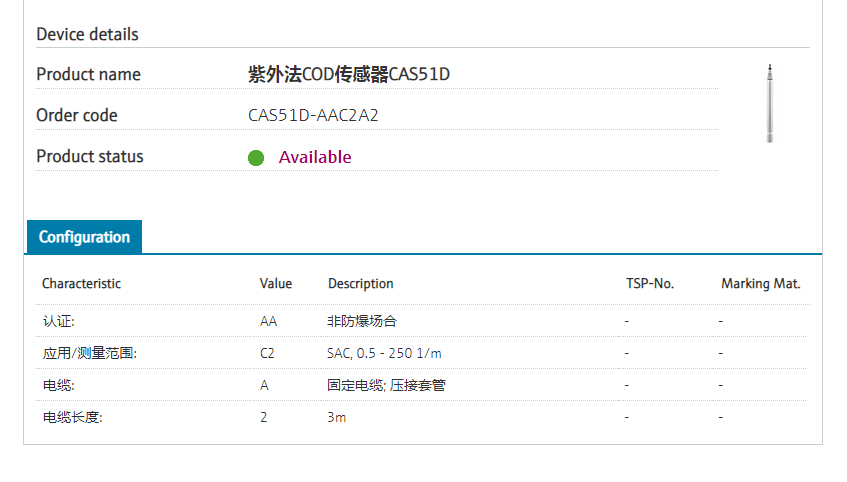Select the 应用/测量范围 characteristic row
The width and height of the screenshot is (847, 482).
pos(89,353)
